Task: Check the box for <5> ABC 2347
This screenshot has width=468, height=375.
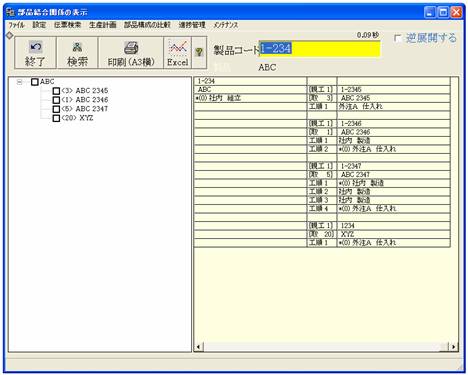Action: (56, 109)
